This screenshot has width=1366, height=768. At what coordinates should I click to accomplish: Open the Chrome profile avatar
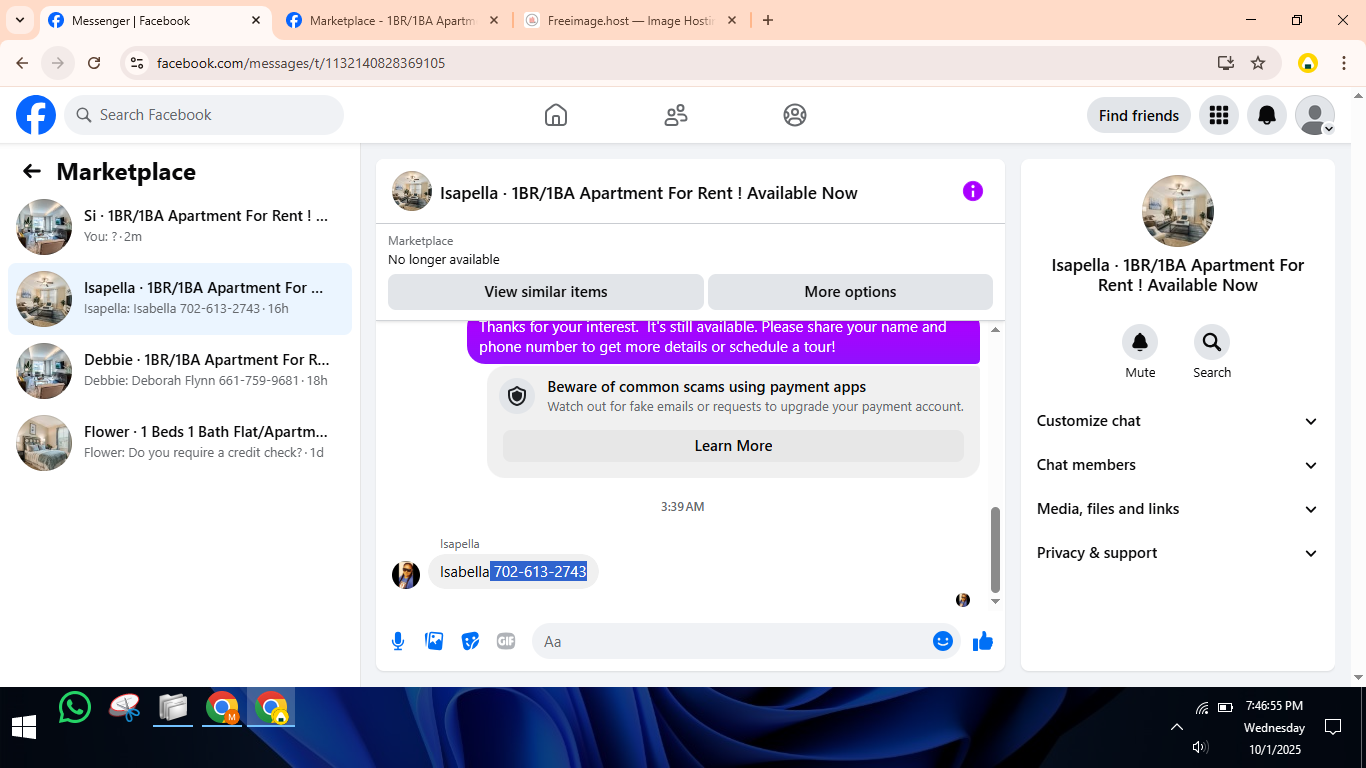pyautogui.click(x=1308, y=63)
